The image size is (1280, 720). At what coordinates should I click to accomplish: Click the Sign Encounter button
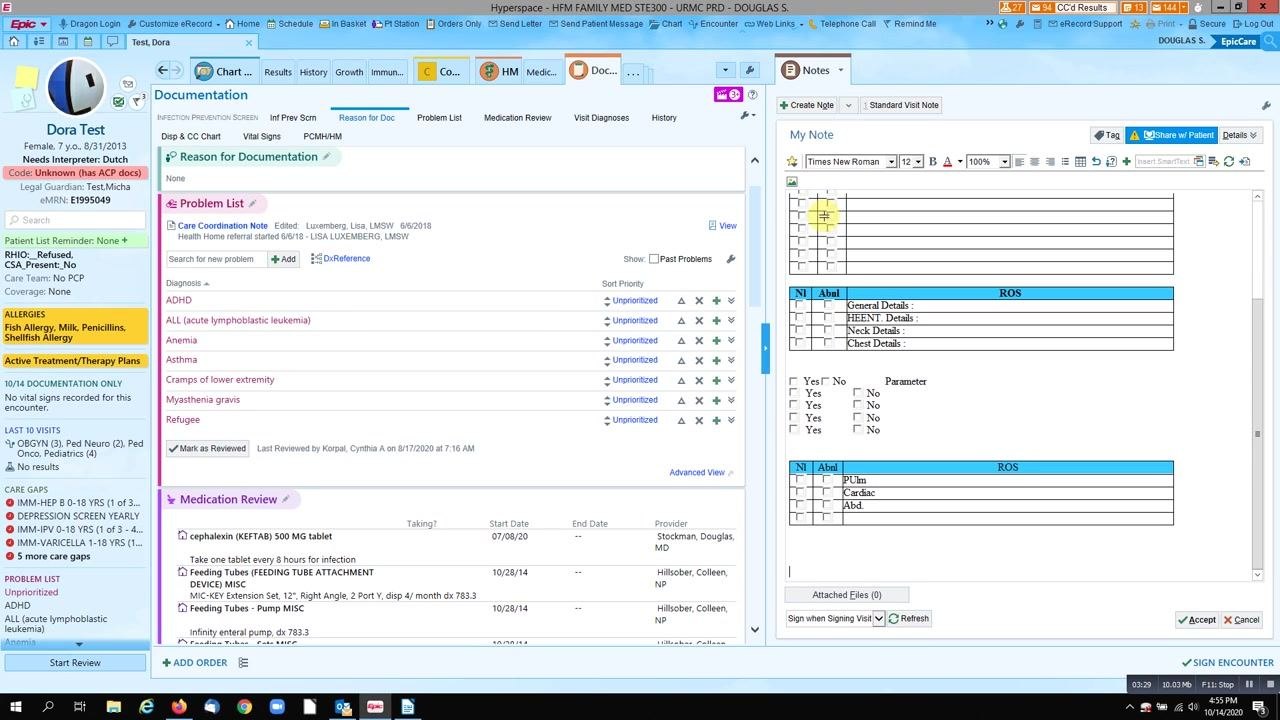pos(1227,662)
